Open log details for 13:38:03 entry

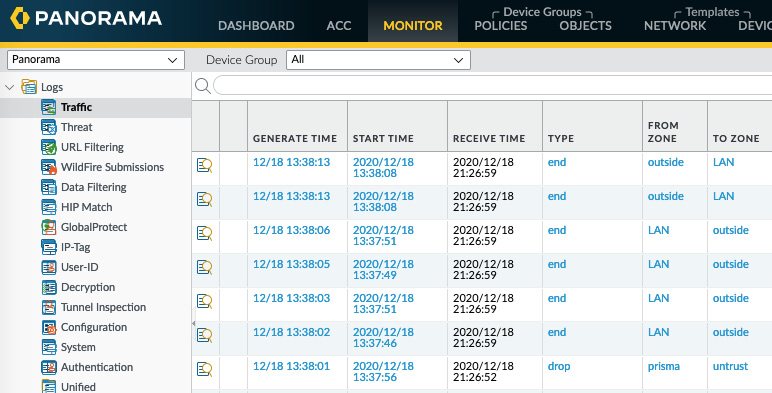pos(204,301)
